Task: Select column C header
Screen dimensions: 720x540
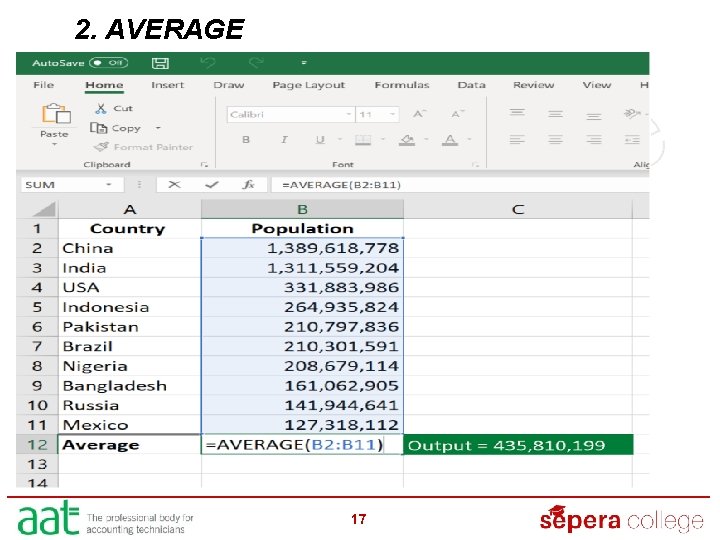Action: [518, 209]
